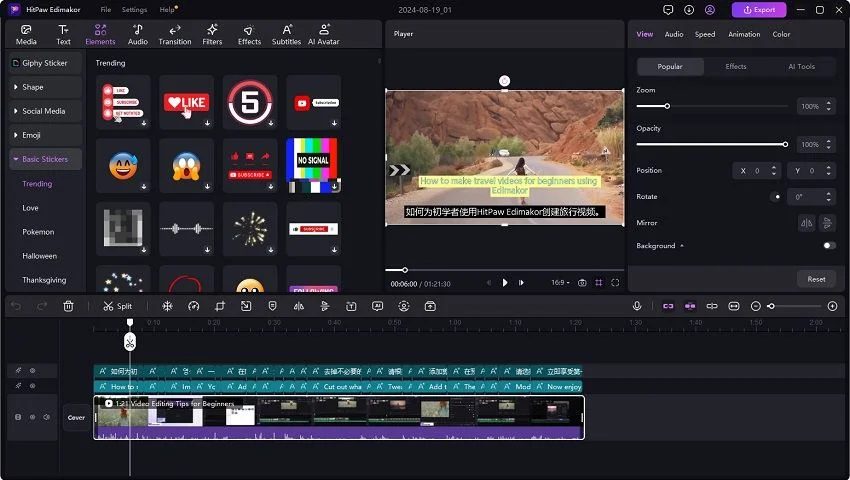
Task: Select the Audio library icon
Action: click(x=138, y=35)
